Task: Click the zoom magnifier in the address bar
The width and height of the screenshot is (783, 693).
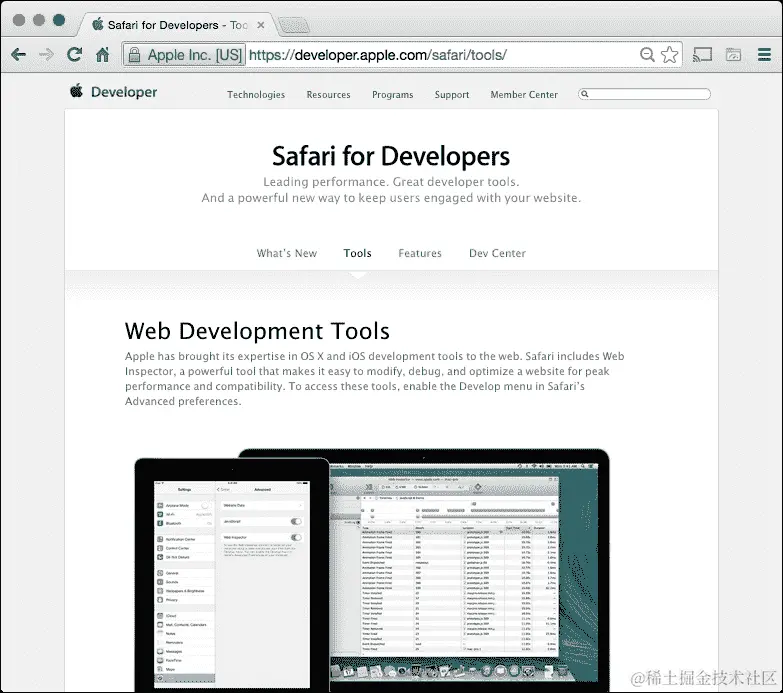Action: 647,54
